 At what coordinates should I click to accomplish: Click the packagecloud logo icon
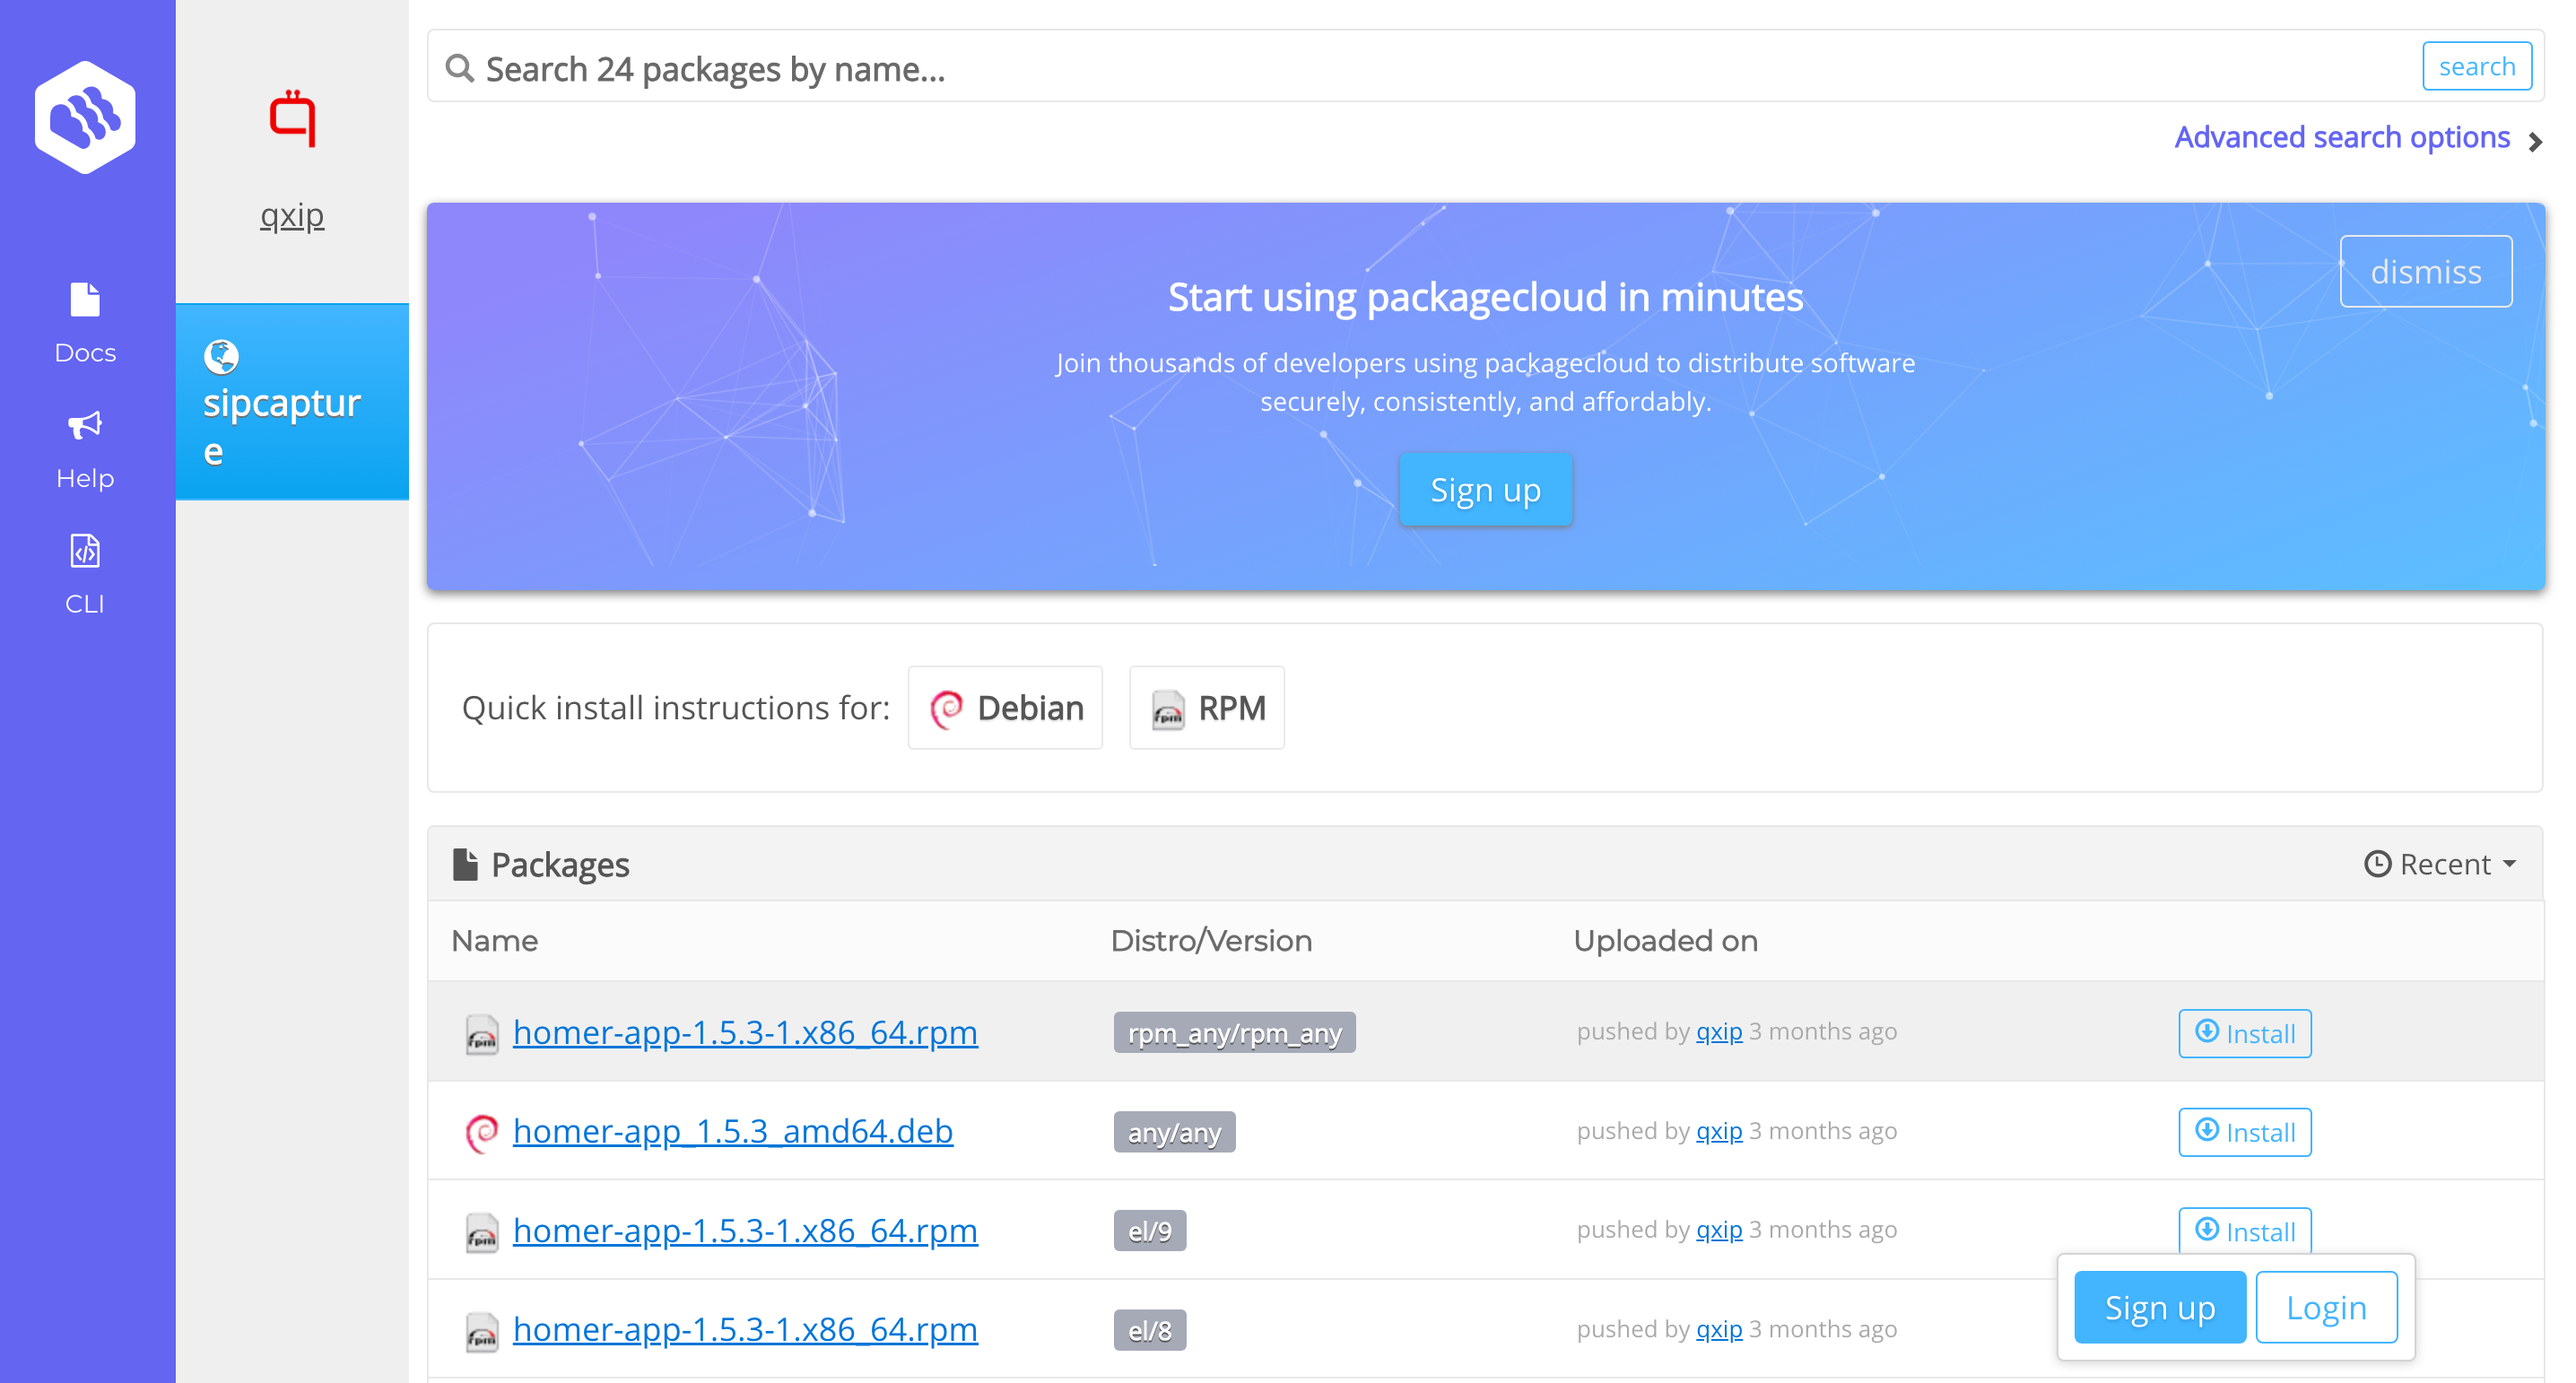tap(85, 117)
